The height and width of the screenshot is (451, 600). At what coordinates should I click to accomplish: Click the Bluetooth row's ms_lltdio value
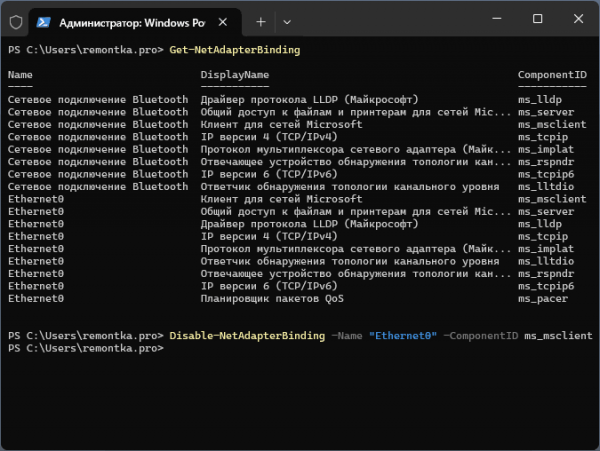tap(546, 187)
